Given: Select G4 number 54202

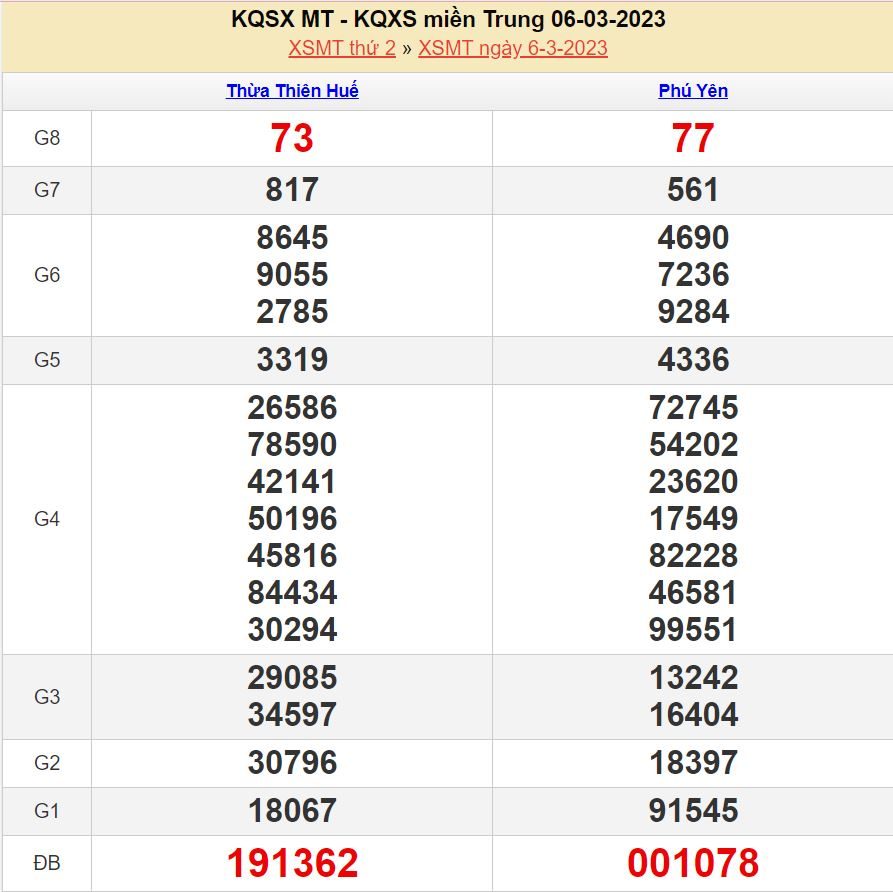Looking at the screenshot, I should (x=693, y=445).
